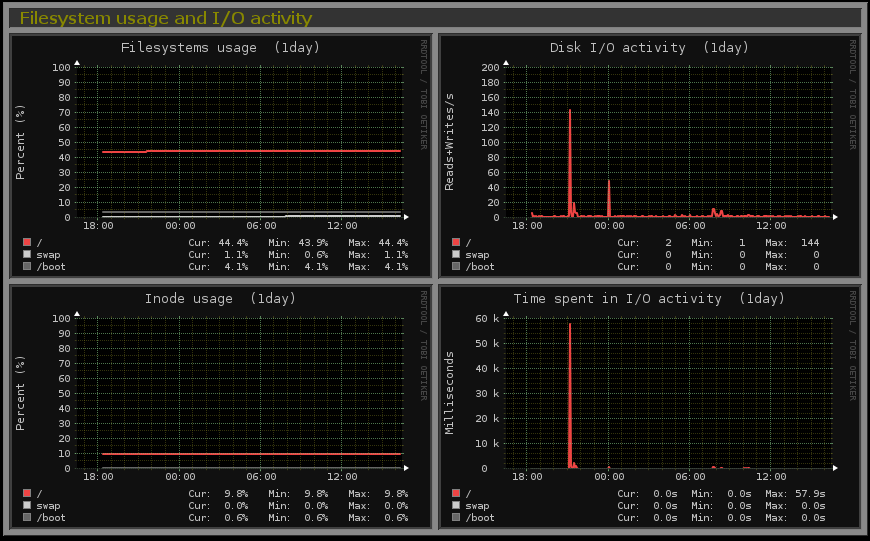Click gray /boot swatch in Filesystems usage legend

tap(27, 266)
